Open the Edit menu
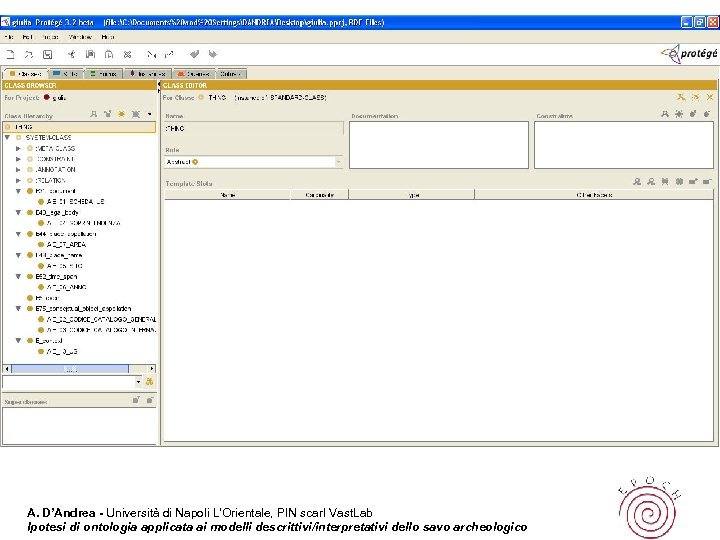Image resolution: width=720 pixels, height=540 pixels. tap(28, 37)
